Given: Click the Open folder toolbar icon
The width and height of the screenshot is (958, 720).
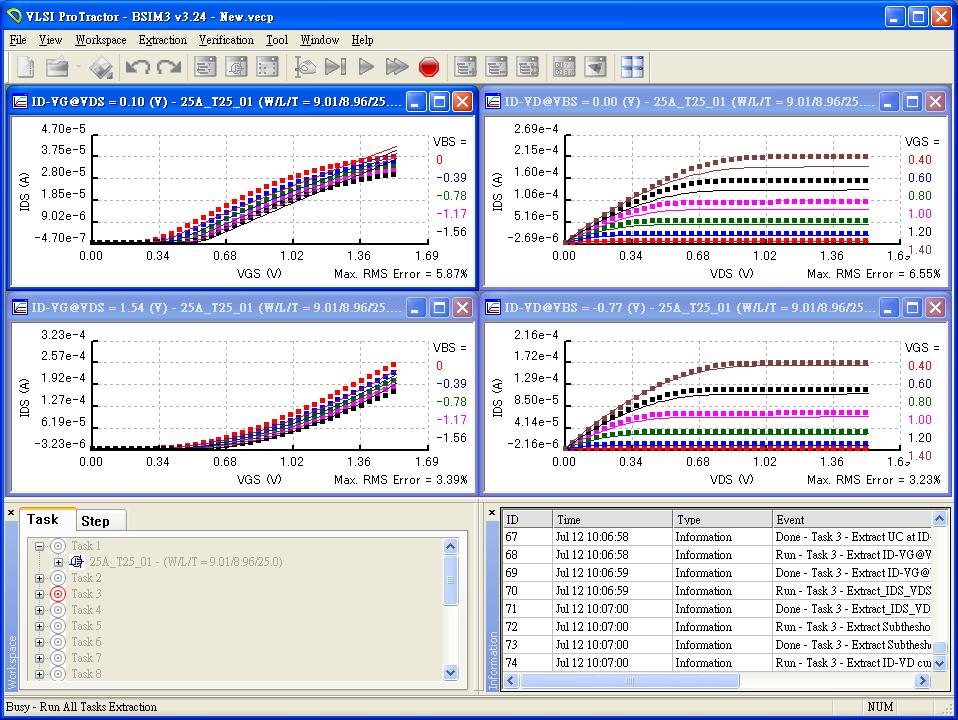Looking at the screenshot, I should (57, 67).
